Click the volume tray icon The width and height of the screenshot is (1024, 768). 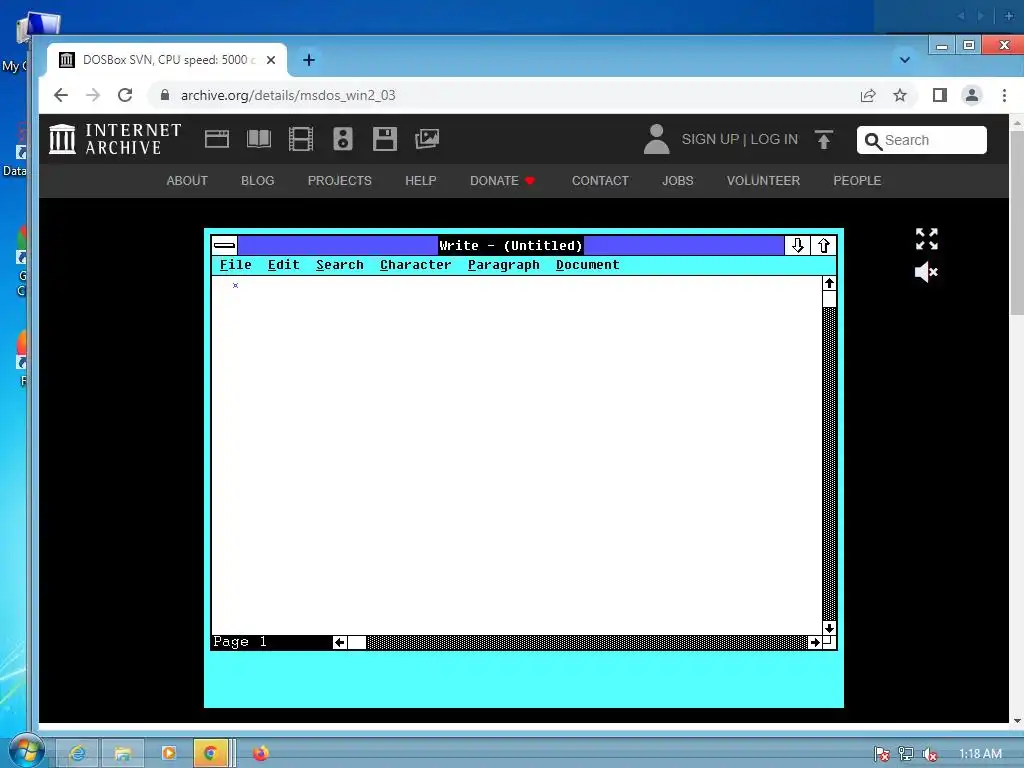tap(929, 754)
